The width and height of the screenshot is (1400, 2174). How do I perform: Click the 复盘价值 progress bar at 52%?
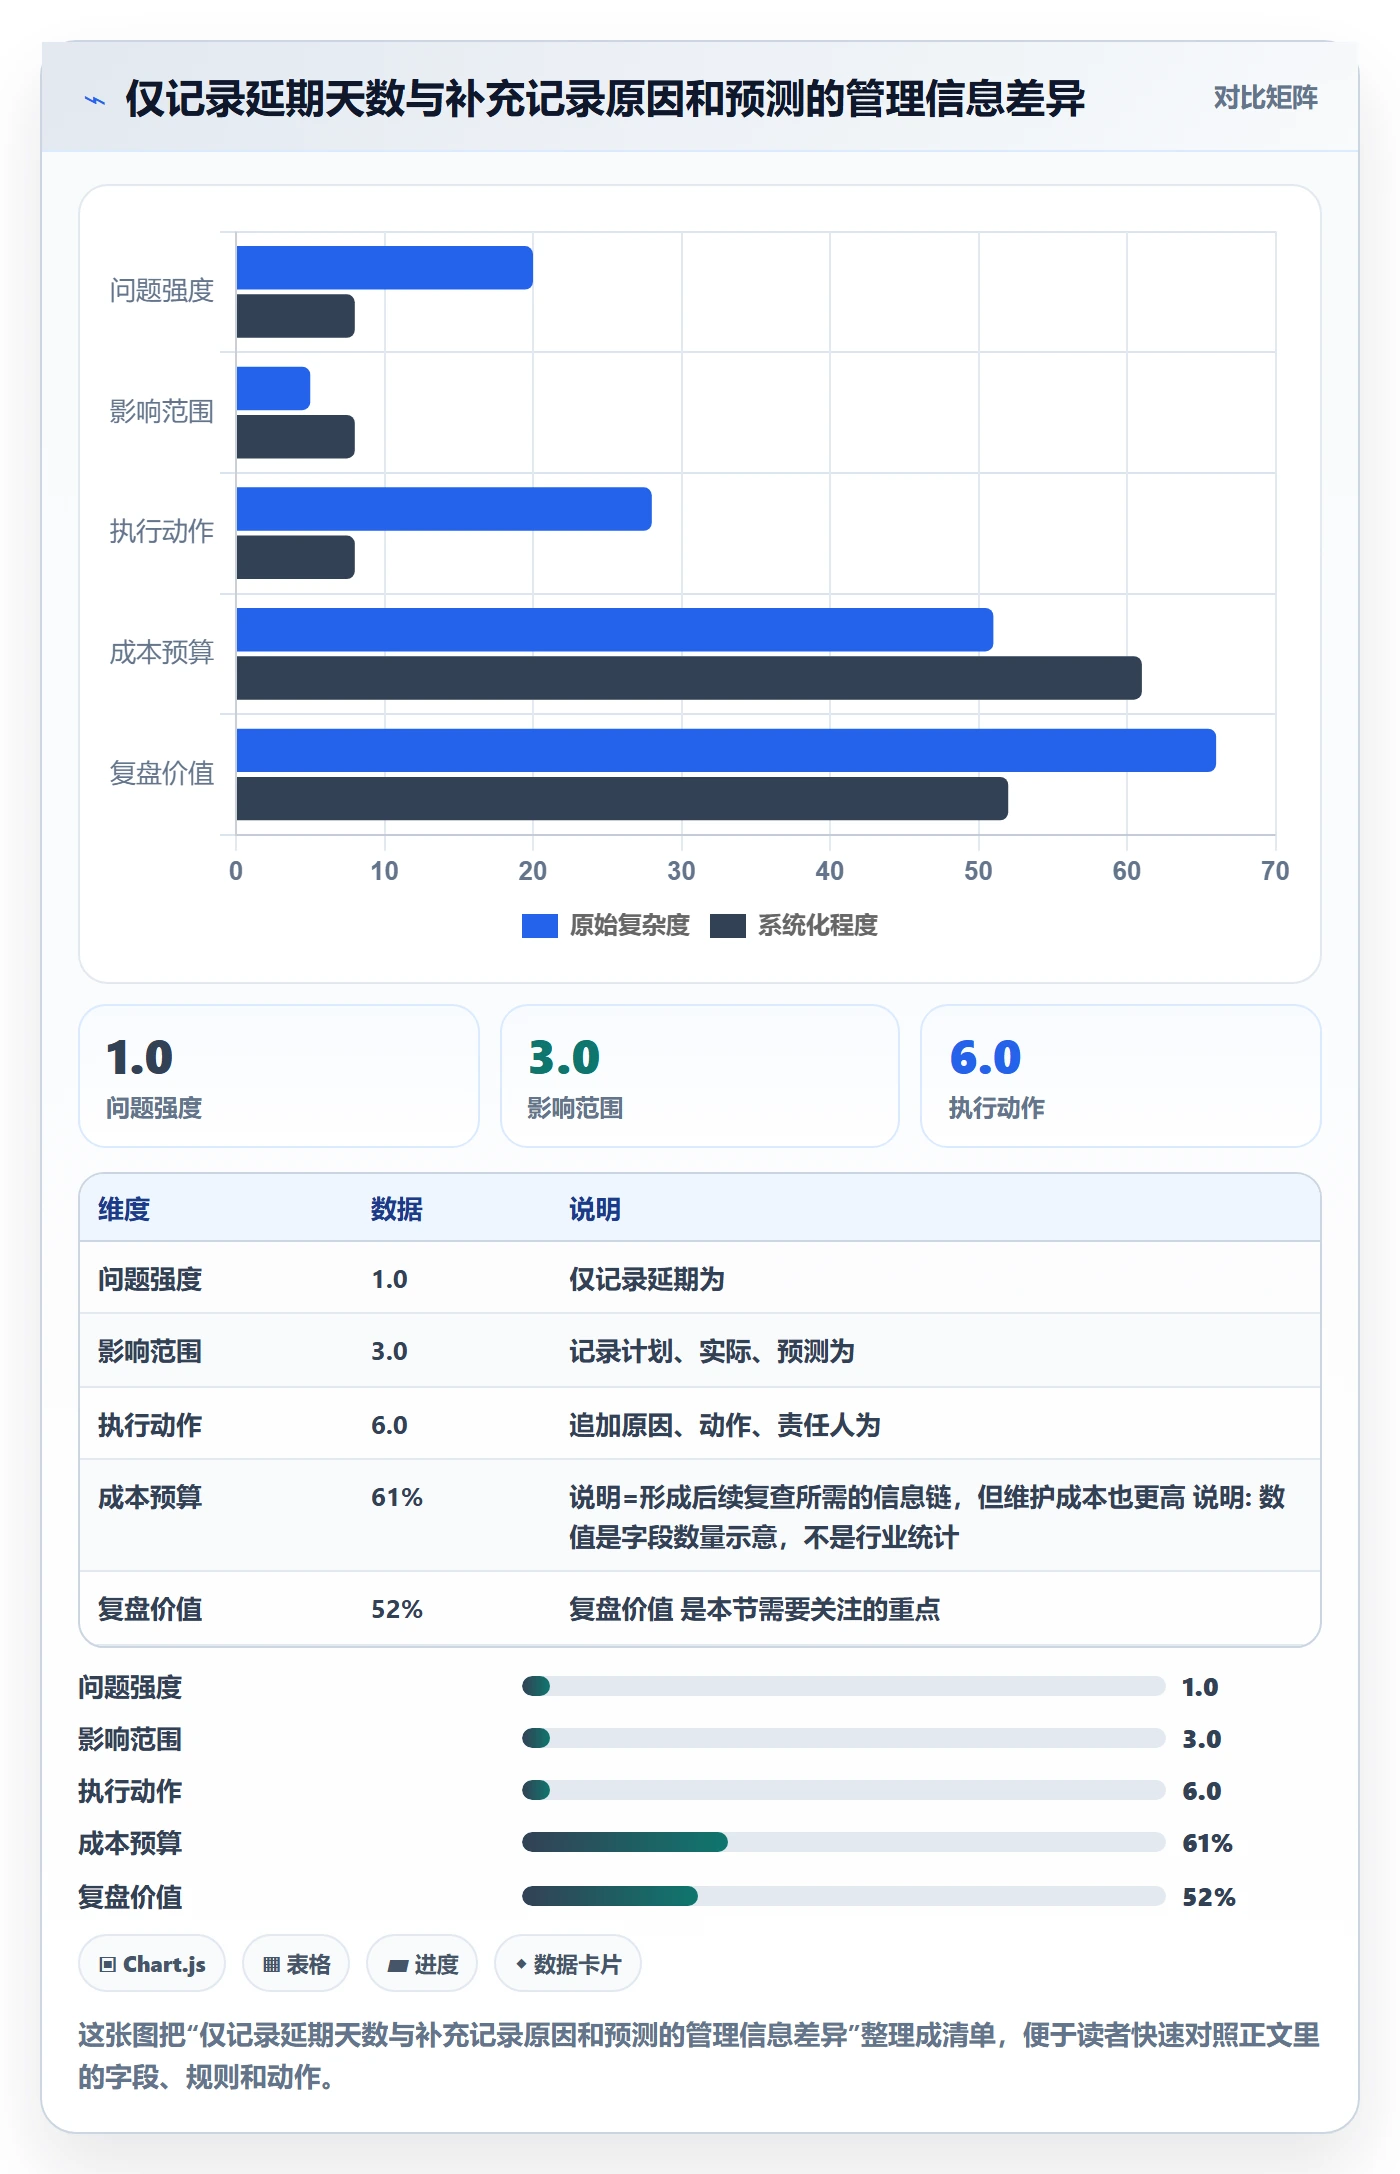pos(843,1896)
